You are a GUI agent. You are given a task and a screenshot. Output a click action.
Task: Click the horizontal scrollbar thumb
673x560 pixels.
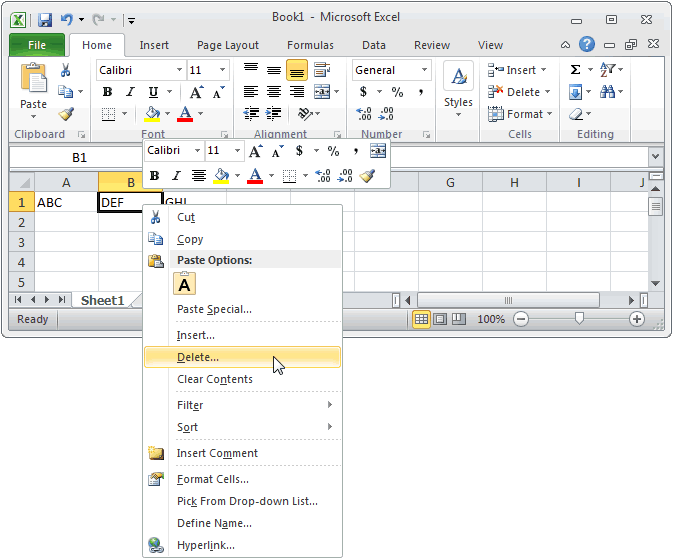tap(508, 300)
